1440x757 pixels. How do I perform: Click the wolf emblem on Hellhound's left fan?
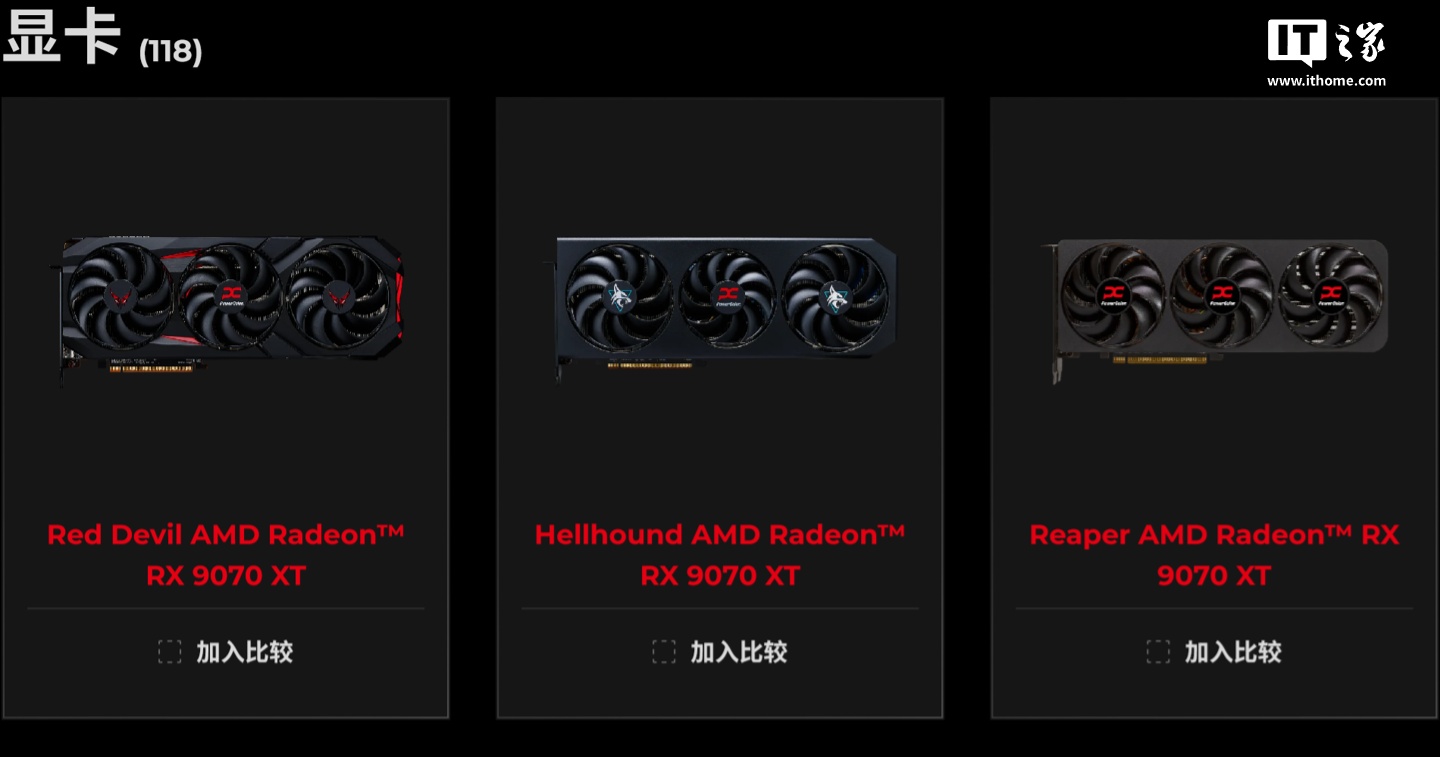pos(618,296)
